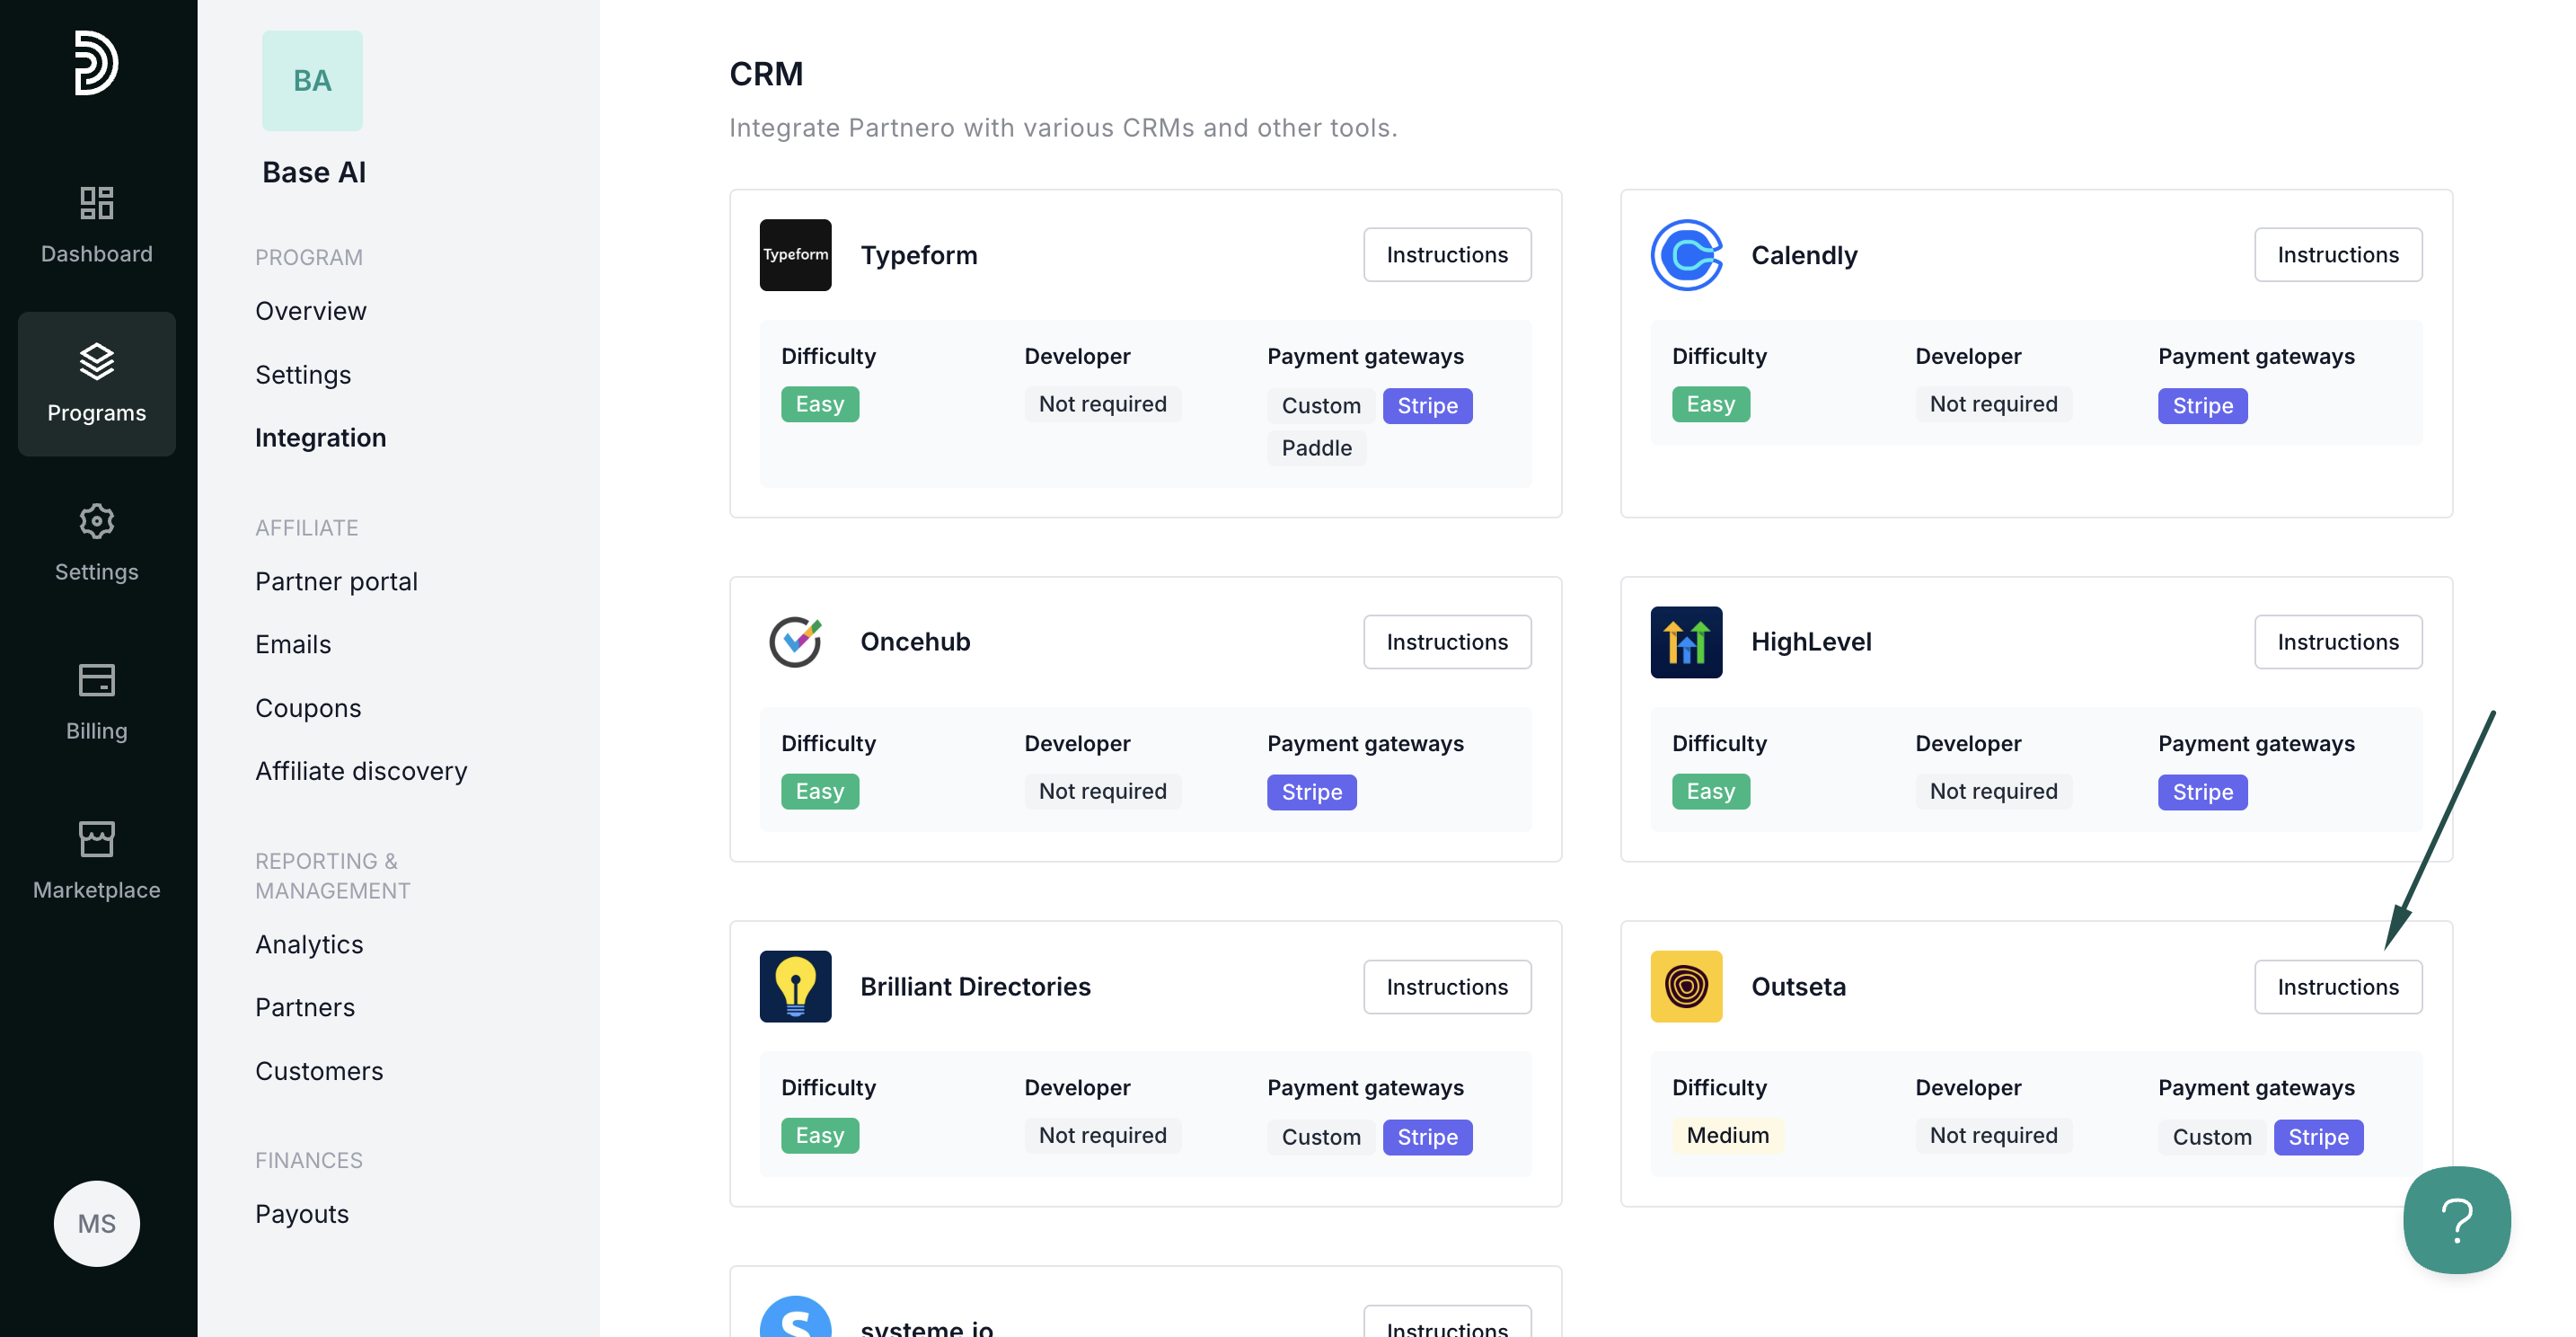
Task: Open the Marketplace storefront icon
Action: (x=96, y=839)
